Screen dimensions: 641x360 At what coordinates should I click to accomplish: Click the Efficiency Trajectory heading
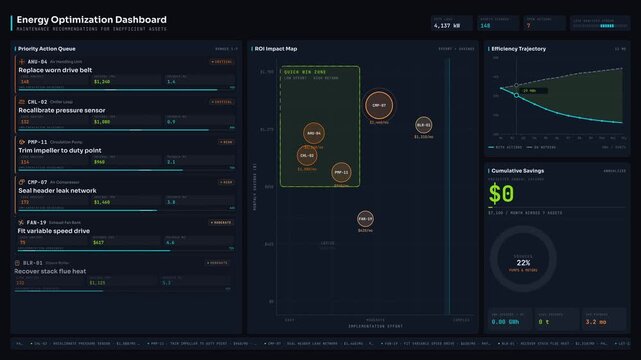click(518, 49)
